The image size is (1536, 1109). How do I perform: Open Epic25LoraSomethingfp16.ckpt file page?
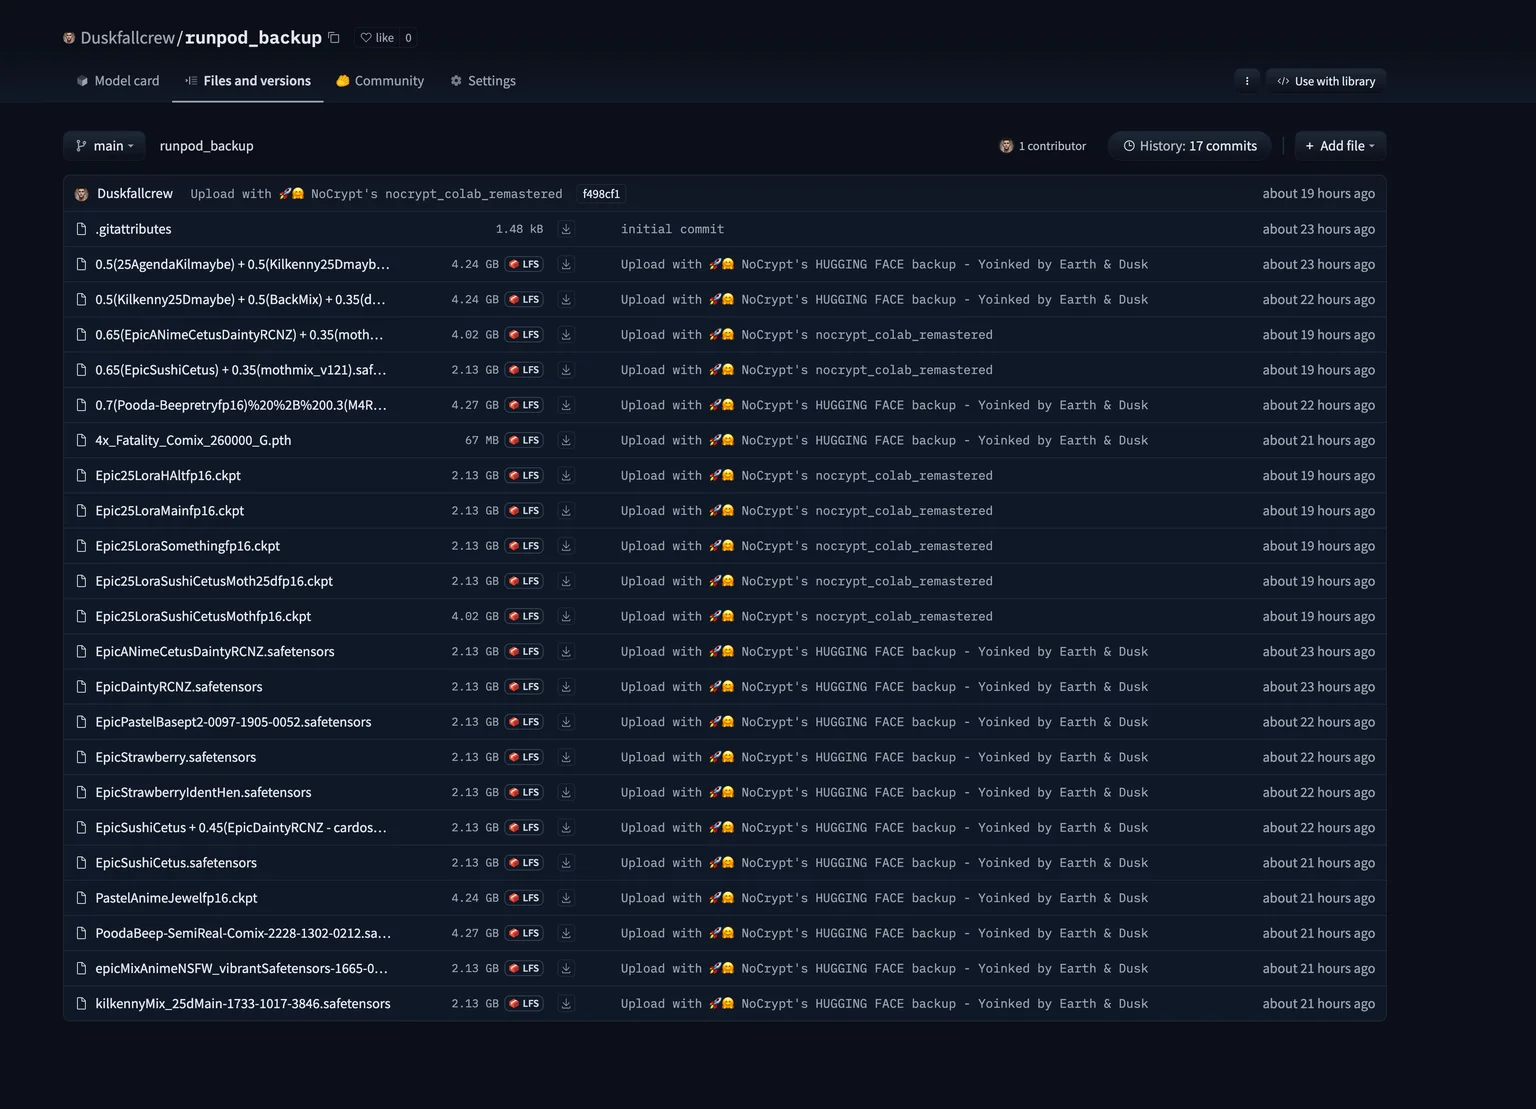(188, 546)
